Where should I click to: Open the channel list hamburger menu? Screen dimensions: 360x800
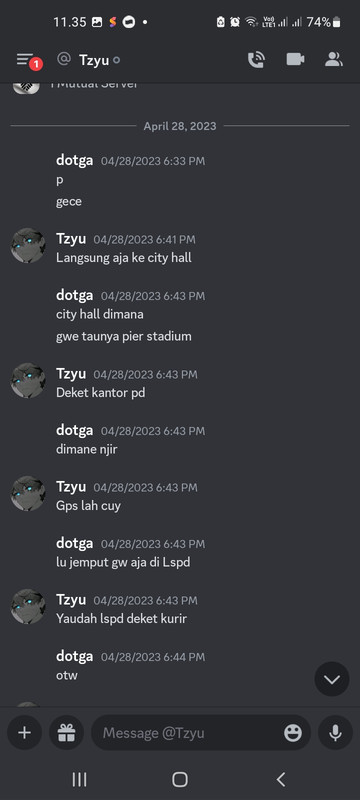coord(25,60)
